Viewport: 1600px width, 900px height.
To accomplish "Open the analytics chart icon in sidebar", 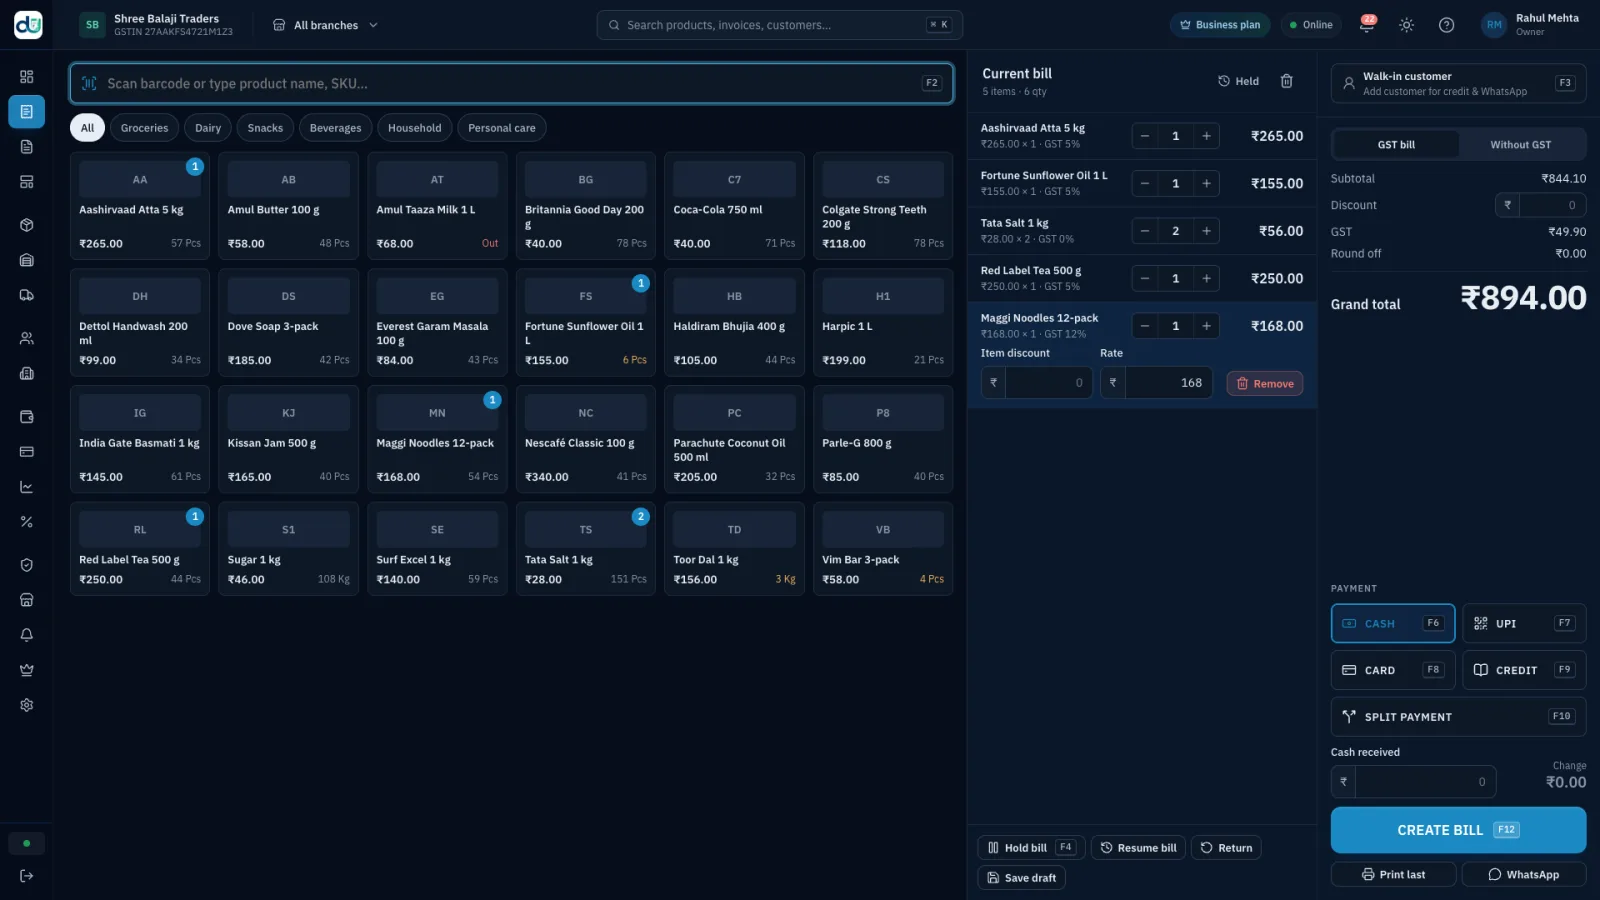I will 27,487.
